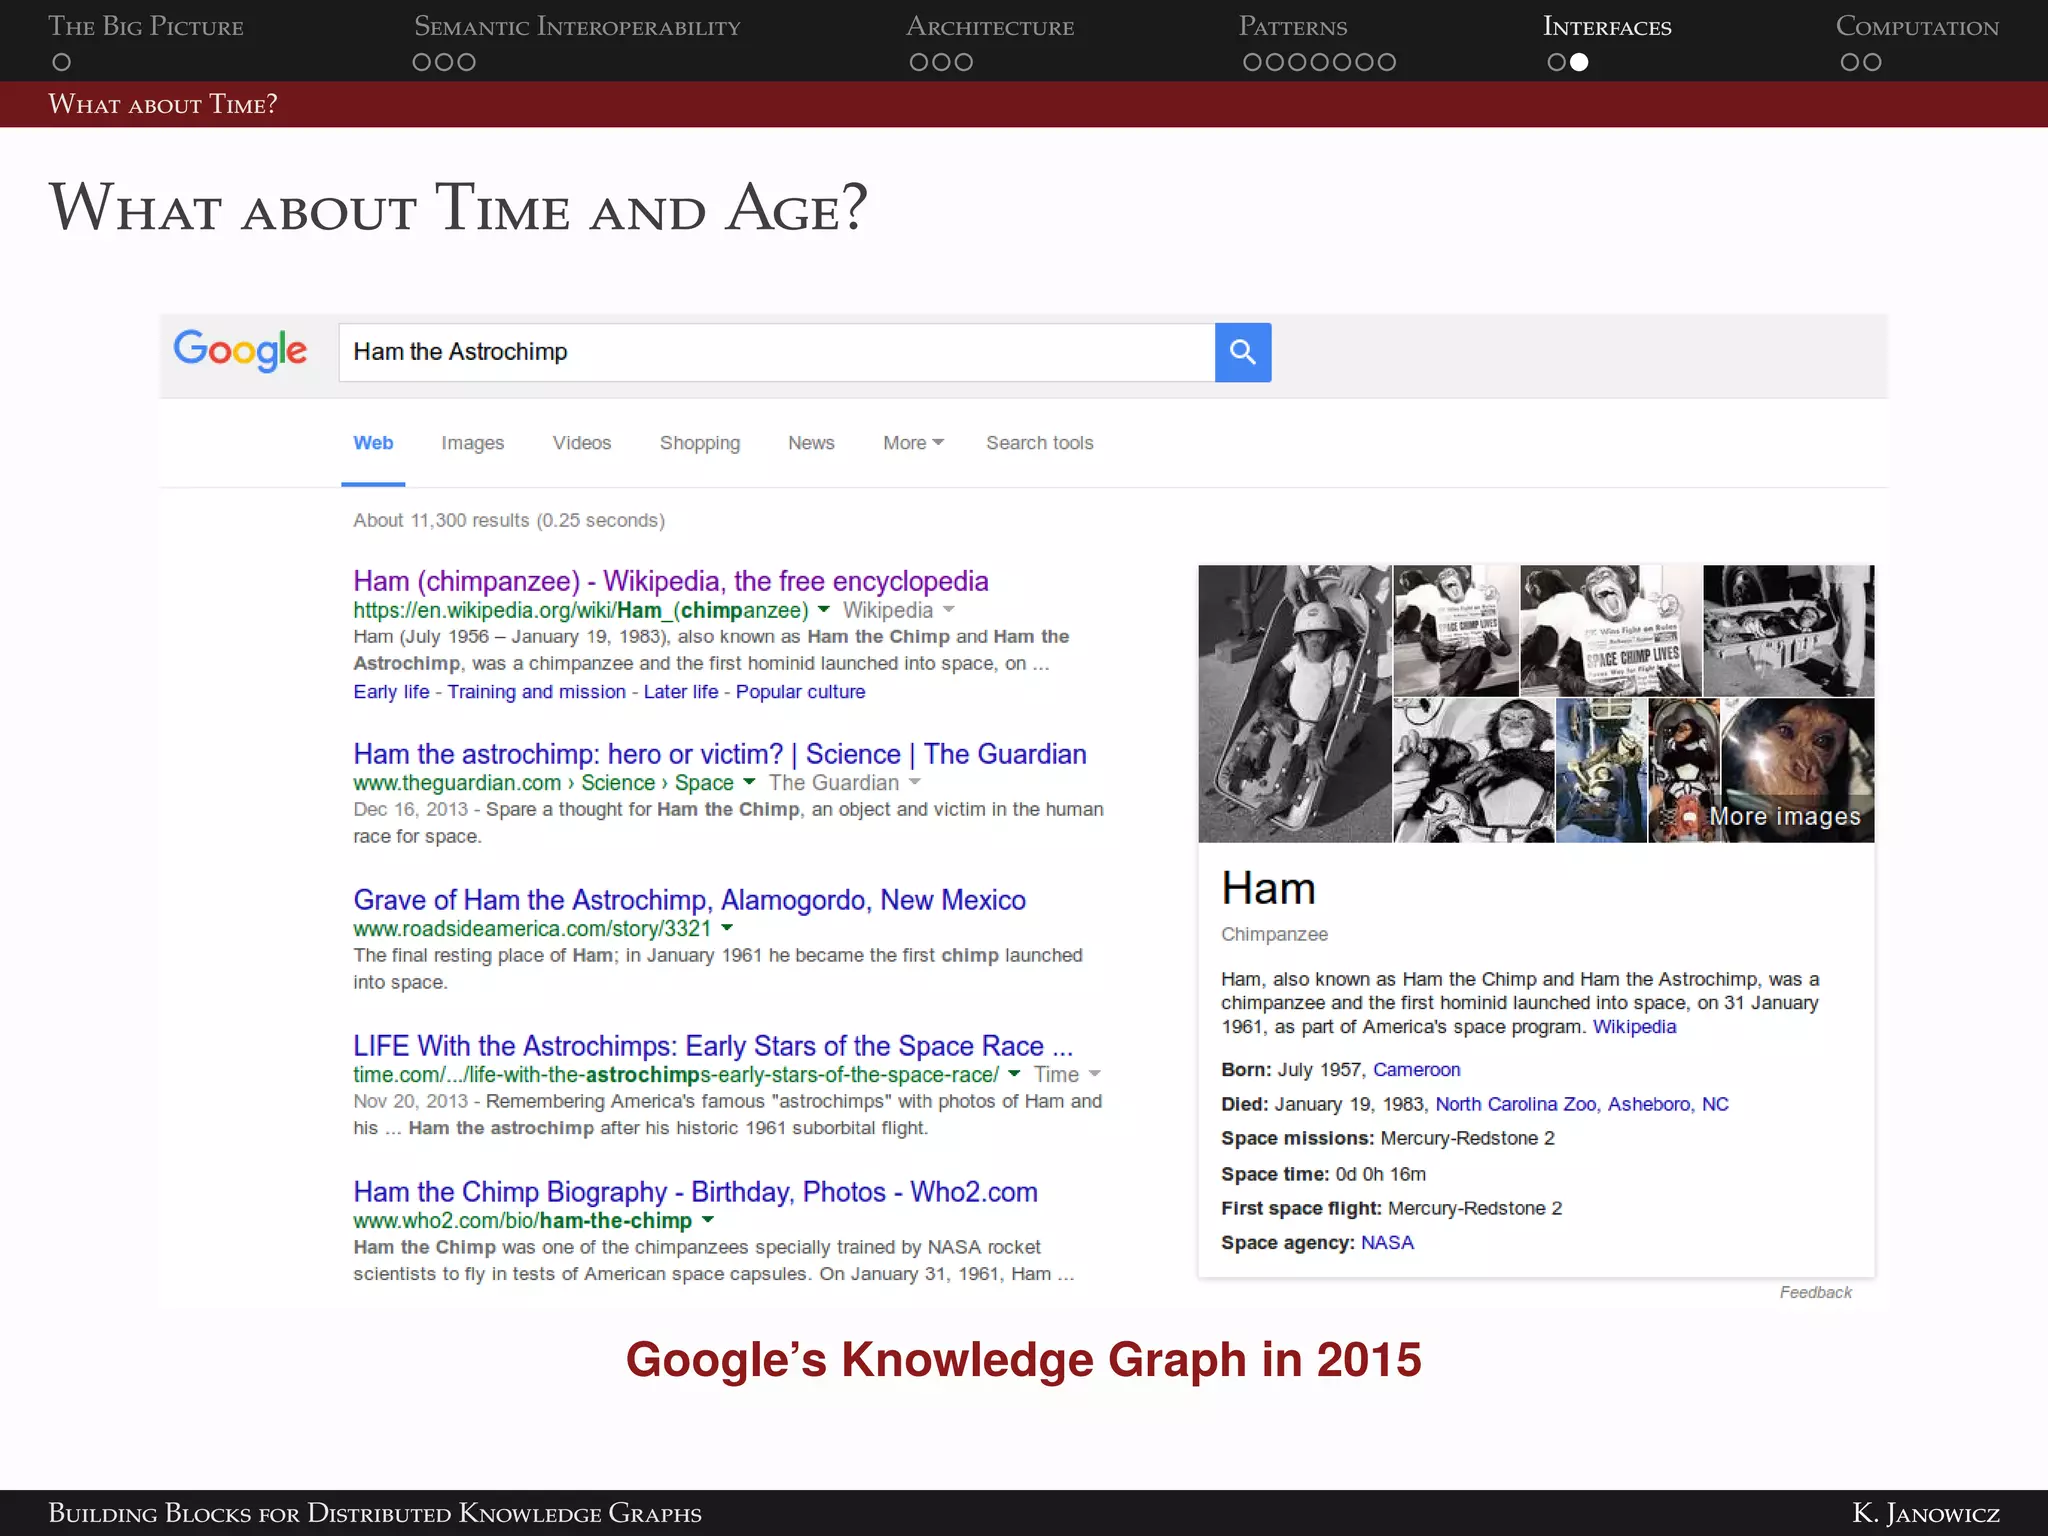Open LIFE With the Astrochimps result
2048x1536 pixels.
[712, 1046]
